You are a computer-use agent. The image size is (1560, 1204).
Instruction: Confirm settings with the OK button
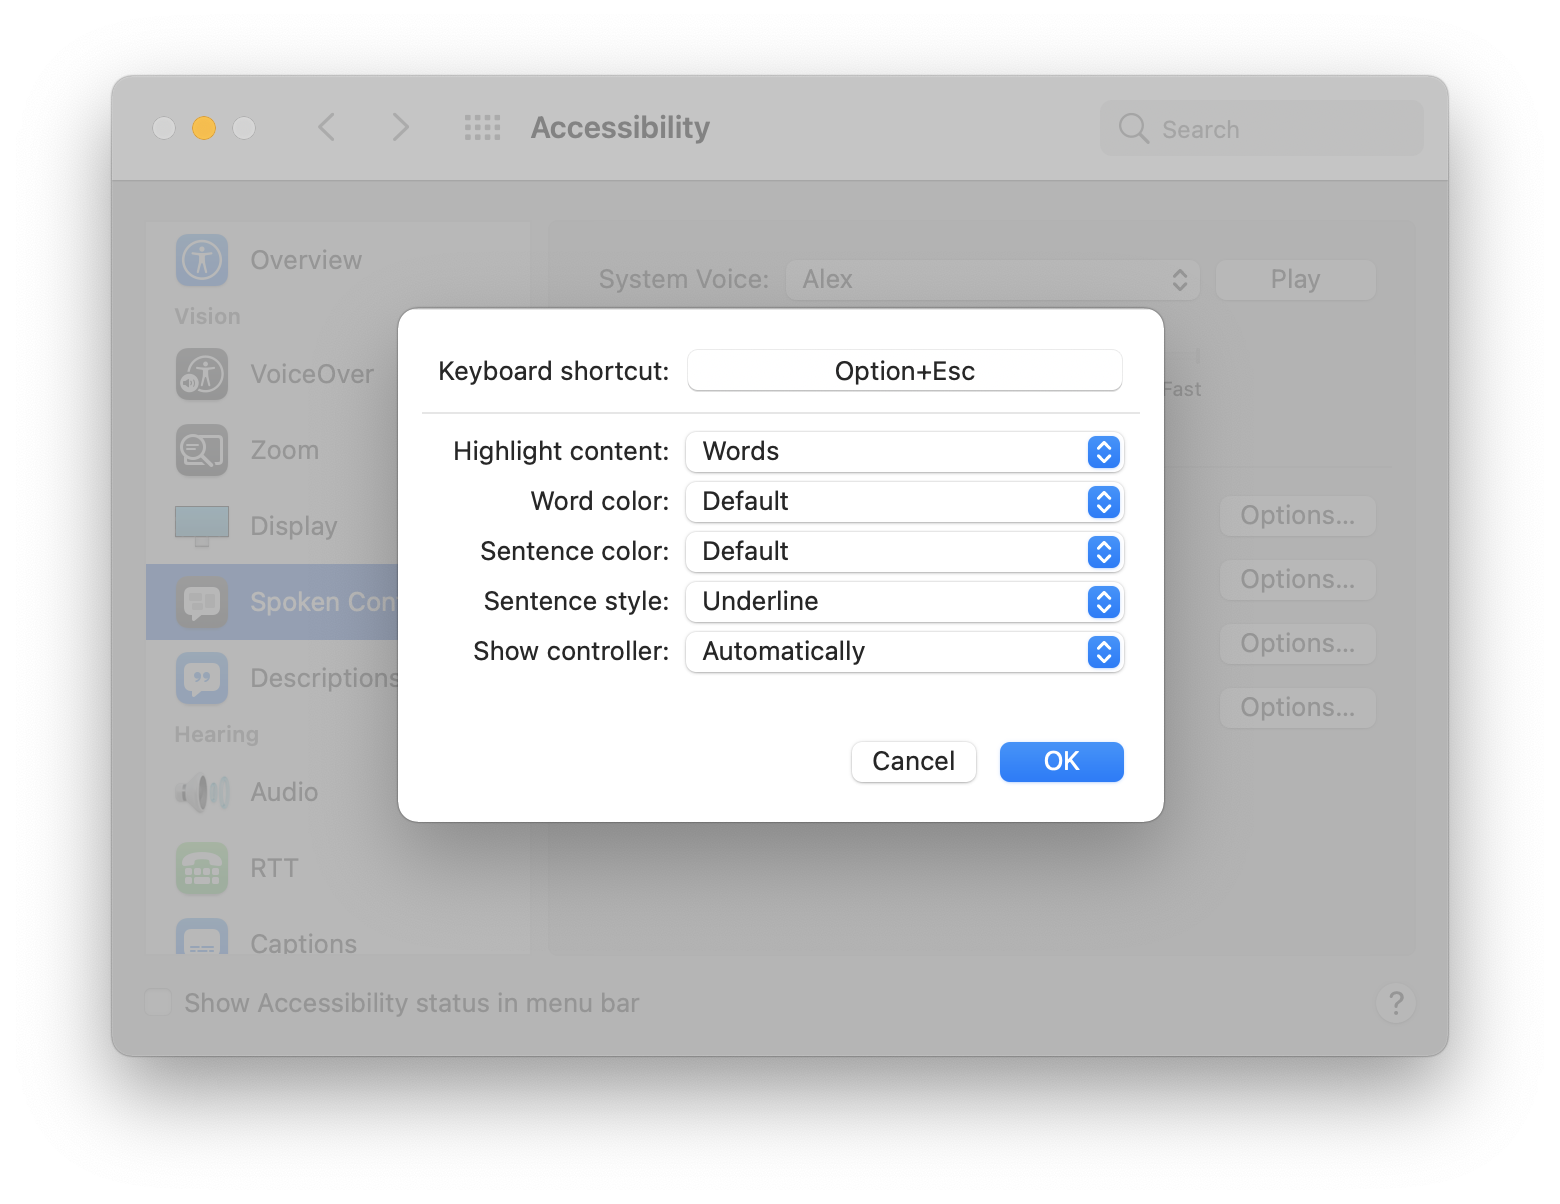pos(1061,761)
